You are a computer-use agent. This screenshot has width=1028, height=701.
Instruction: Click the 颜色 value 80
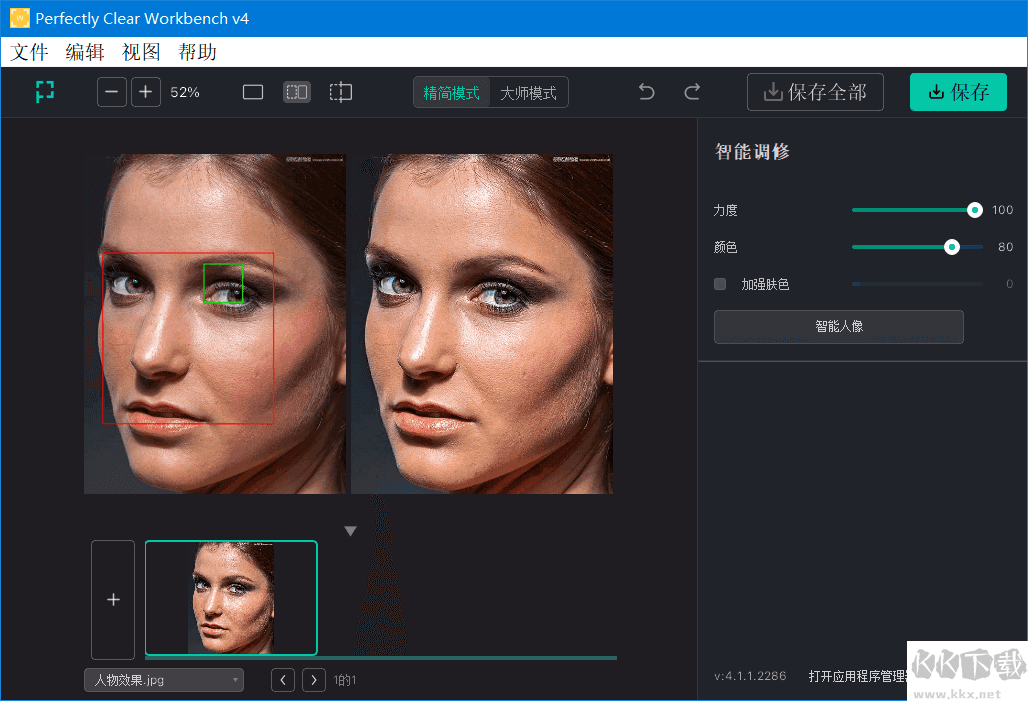click(x=1005, y=247)
